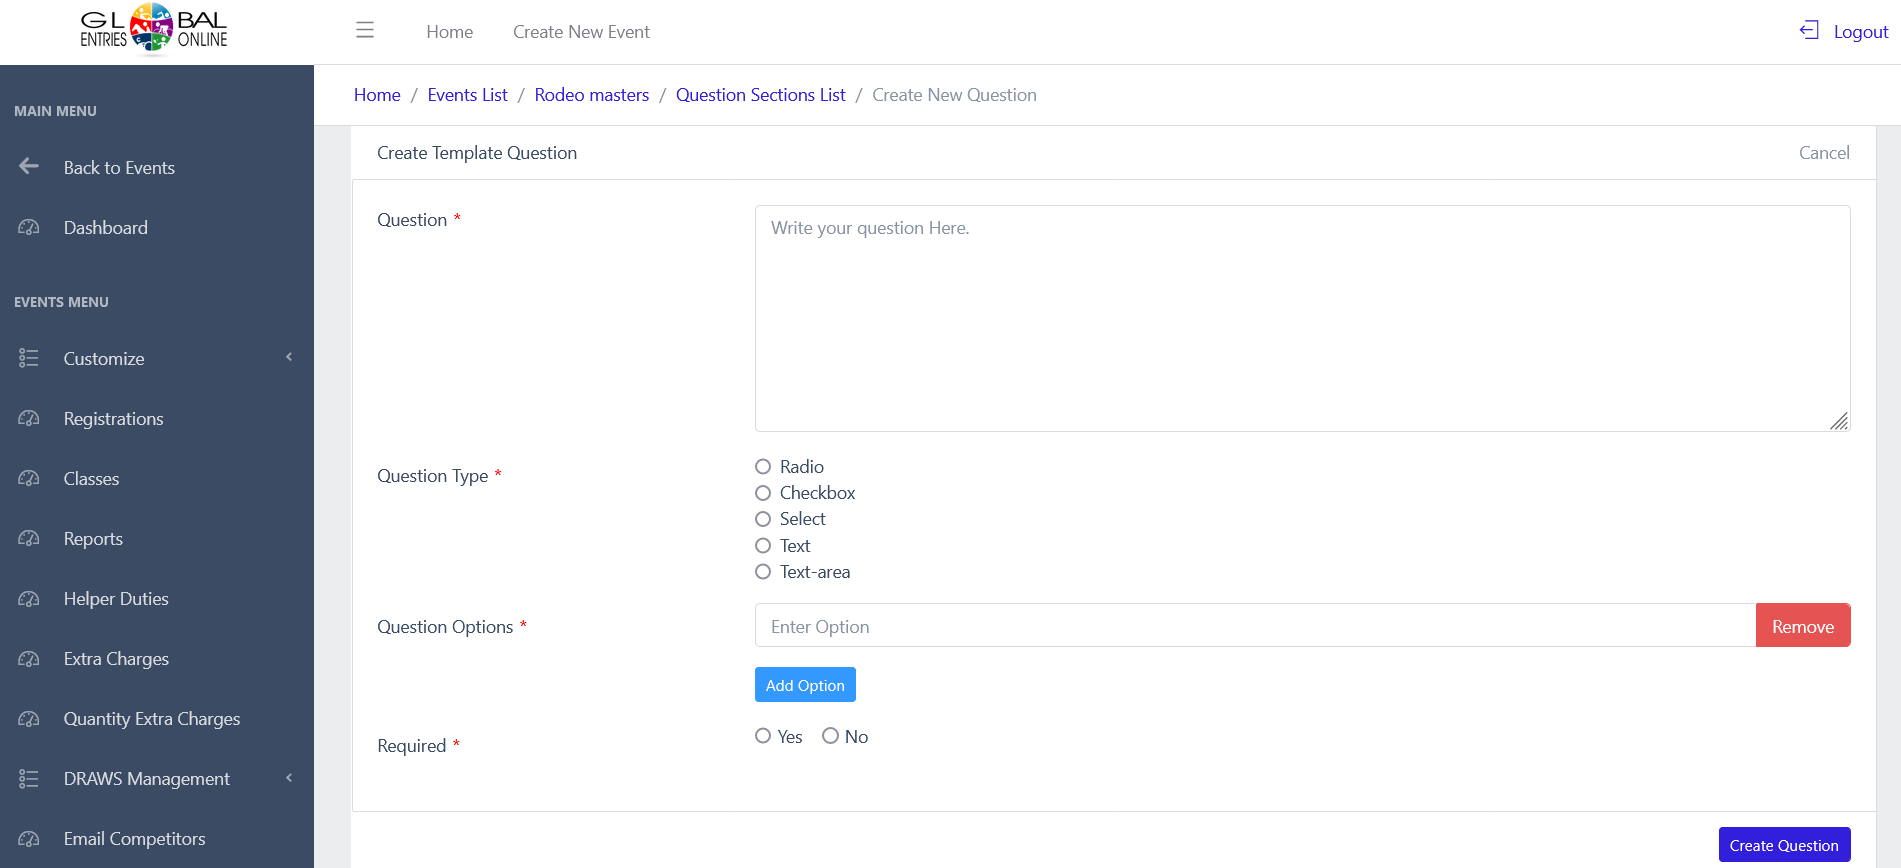
Task: Mark the question as required with Yes
Action: [x=763, y=736]
